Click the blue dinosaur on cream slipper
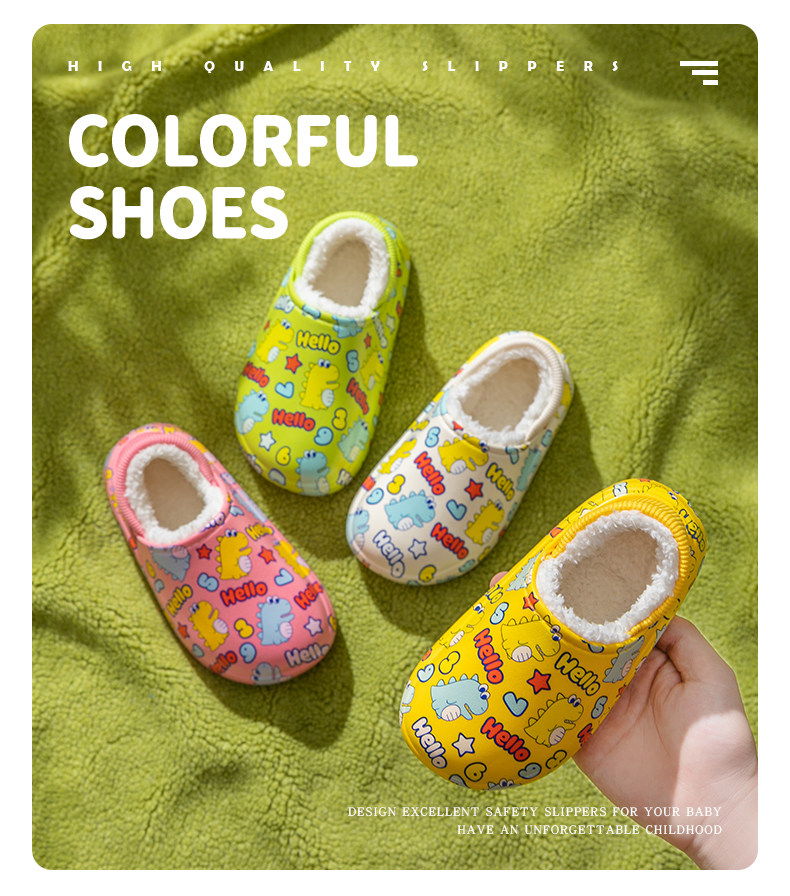Screen dimensions: 790x896 click(x=409, y=510)
